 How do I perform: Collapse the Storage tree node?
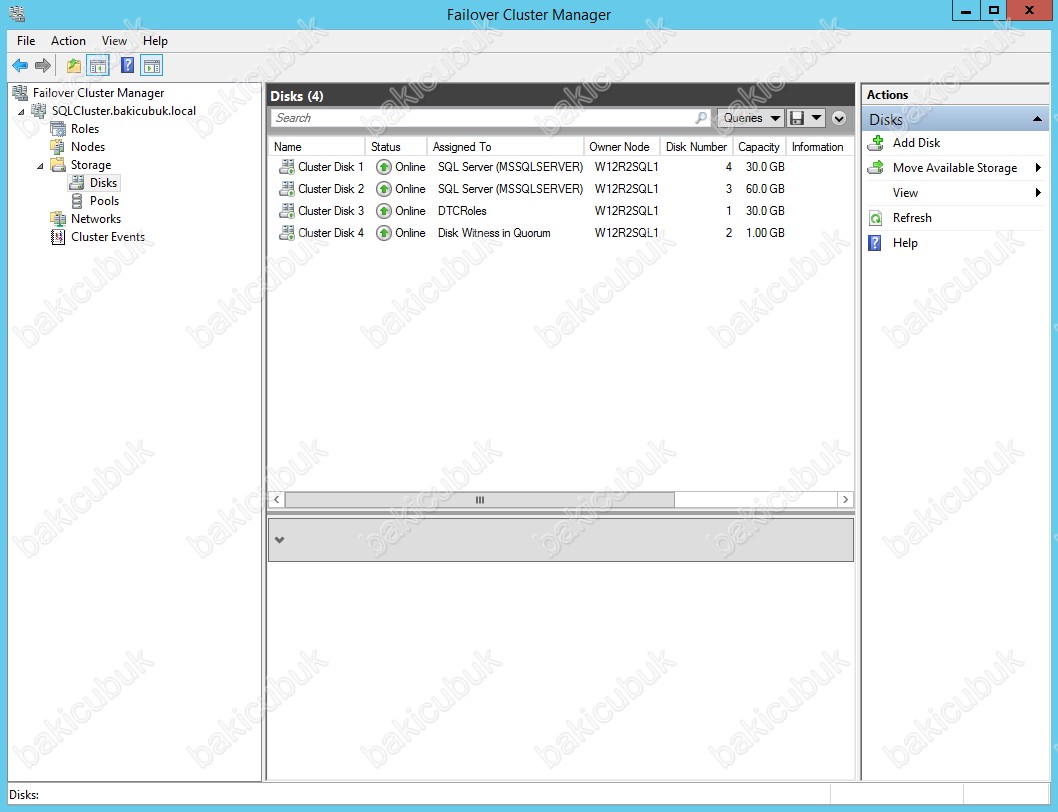click(40, 165)
